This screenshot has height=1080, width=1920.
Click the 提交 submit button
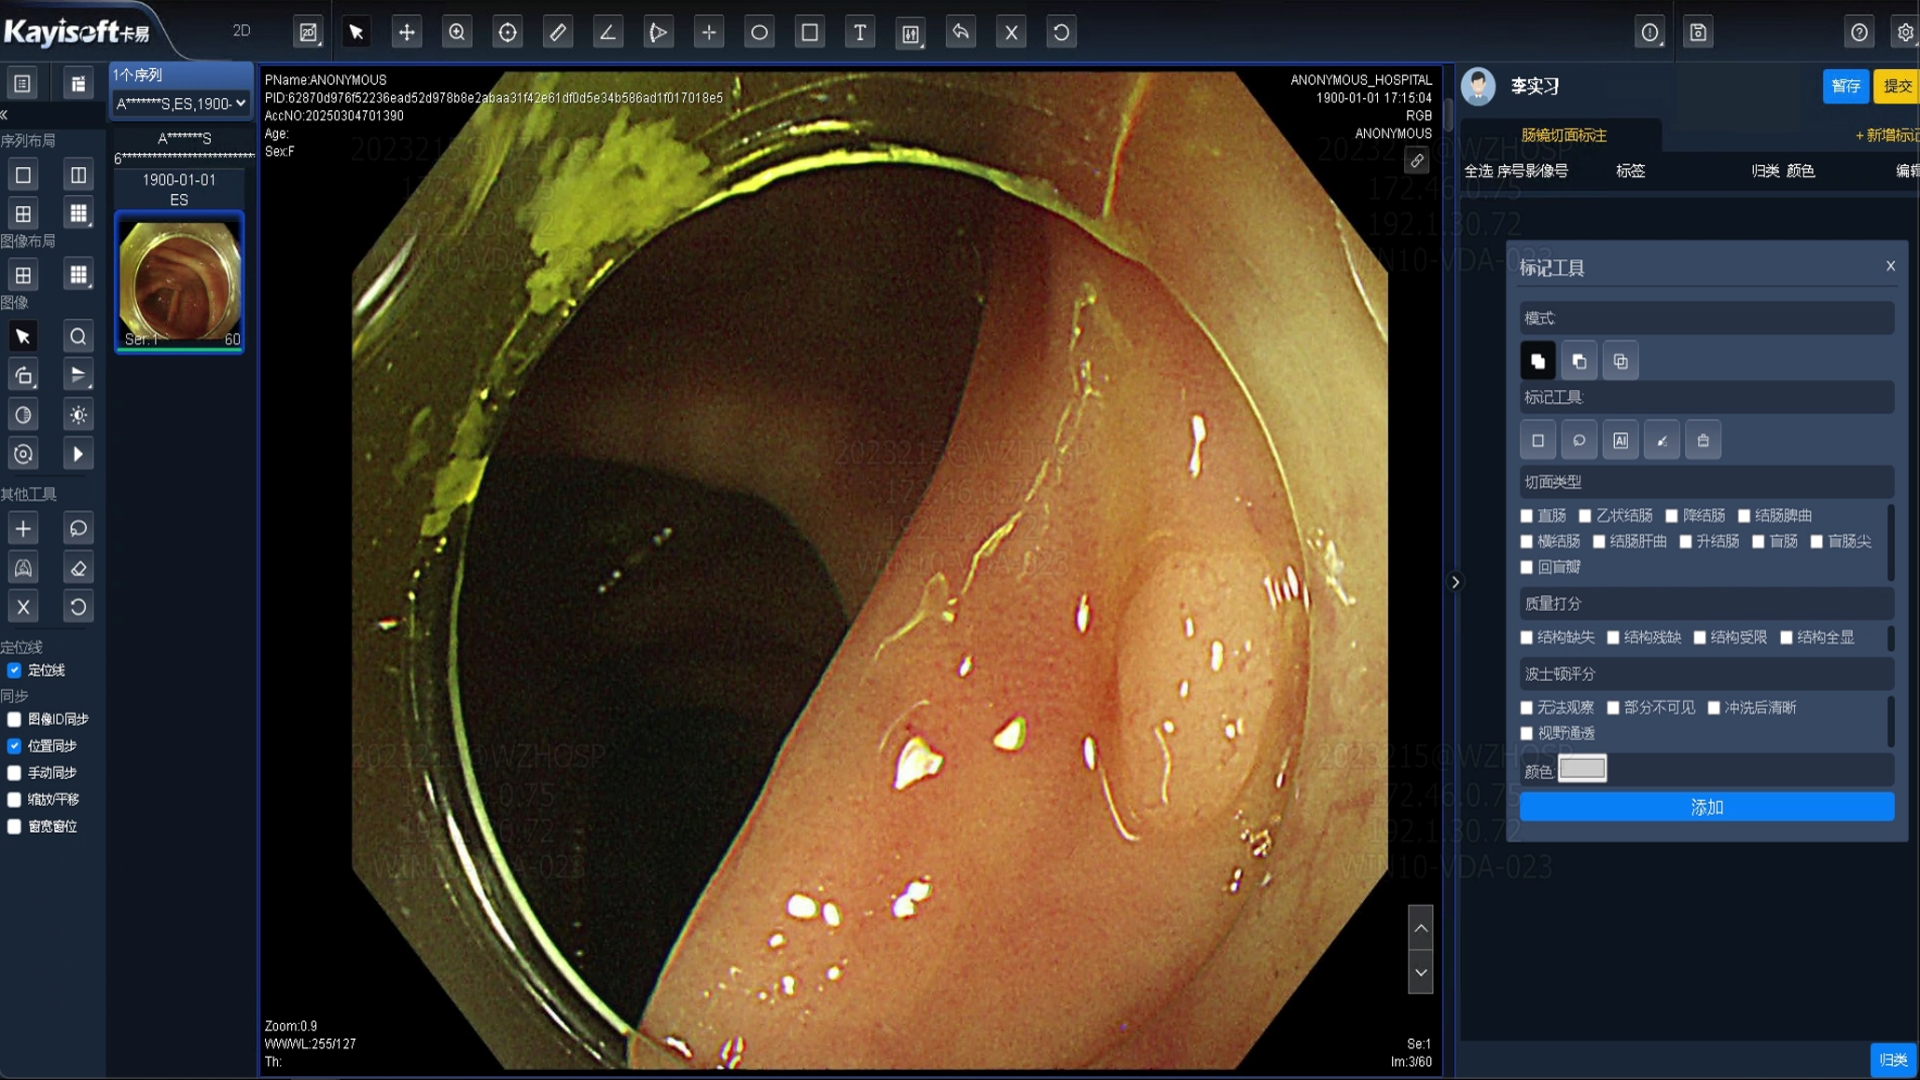pos(1897,86)
